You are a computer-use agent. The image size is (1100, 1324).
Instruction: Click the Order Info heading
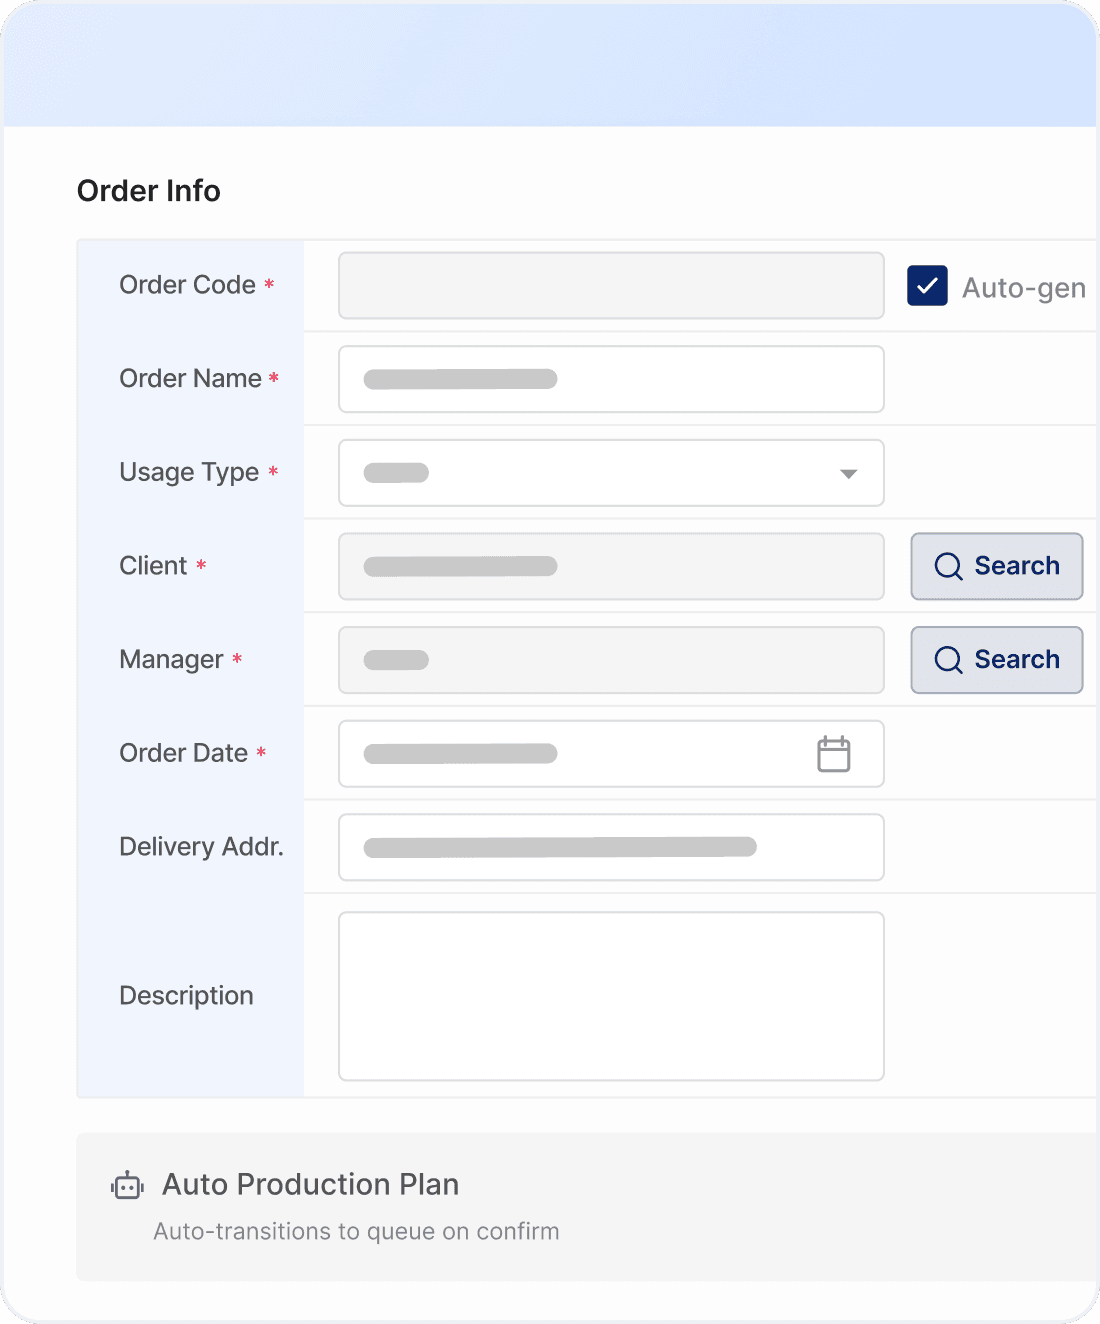(x=149, y=191)
